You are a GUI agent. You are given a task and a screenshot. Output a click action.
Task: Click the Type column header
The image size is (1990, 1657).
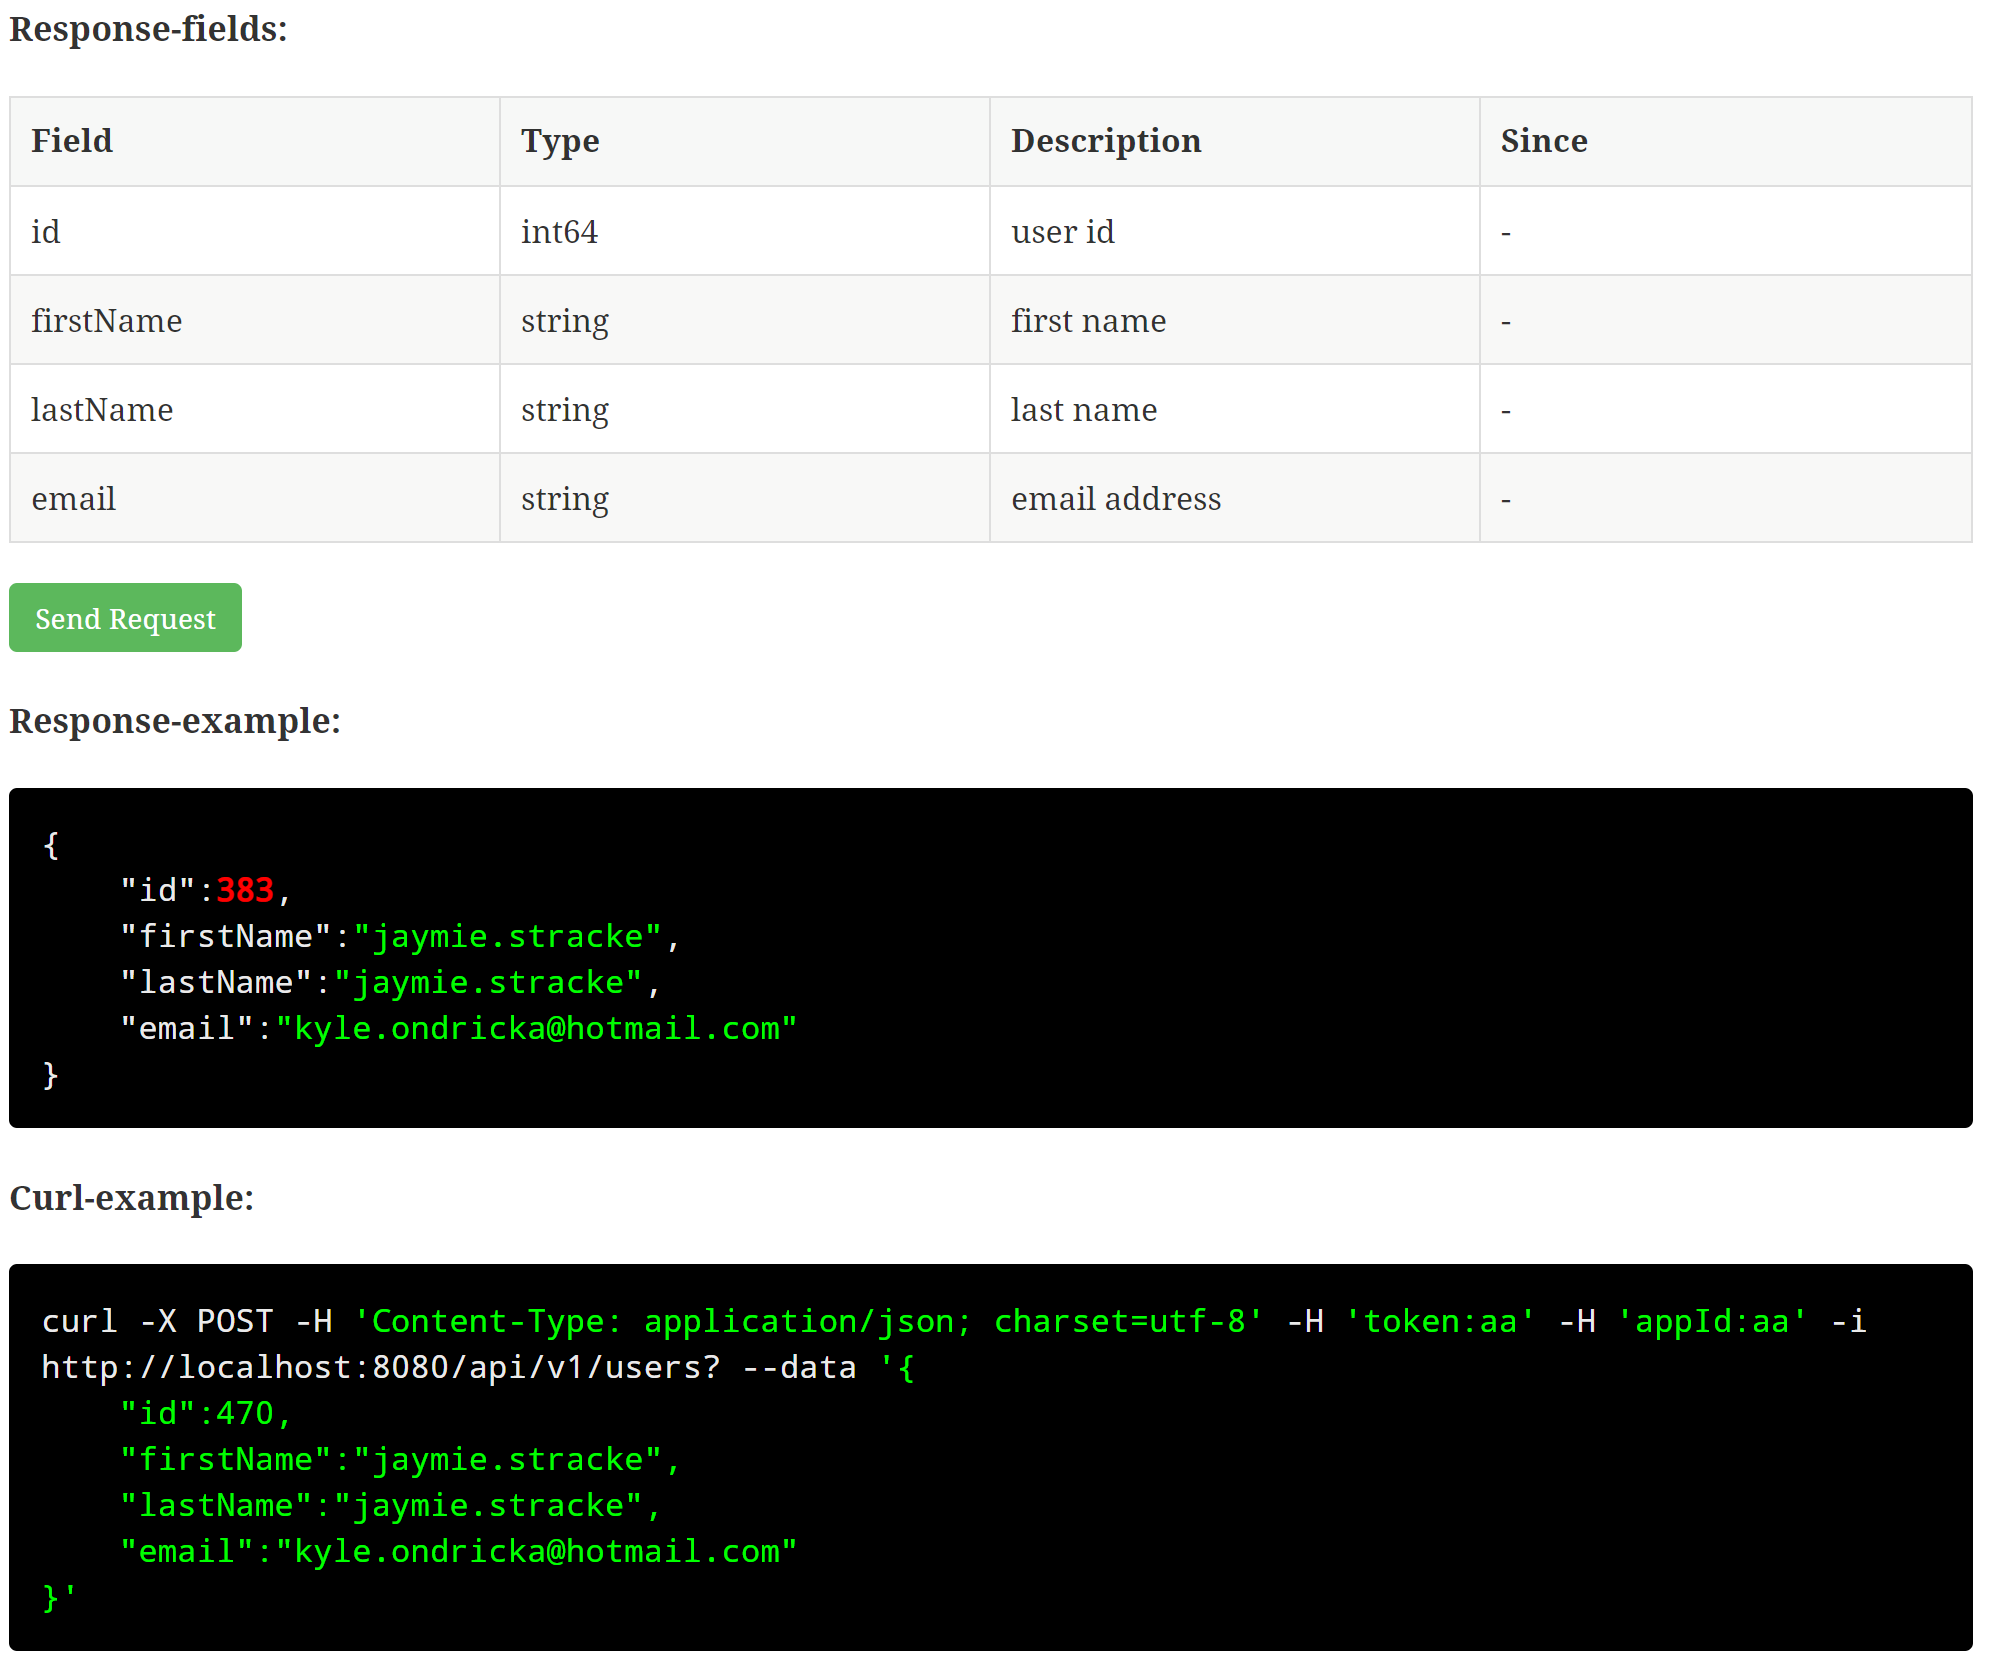[560, 141]
